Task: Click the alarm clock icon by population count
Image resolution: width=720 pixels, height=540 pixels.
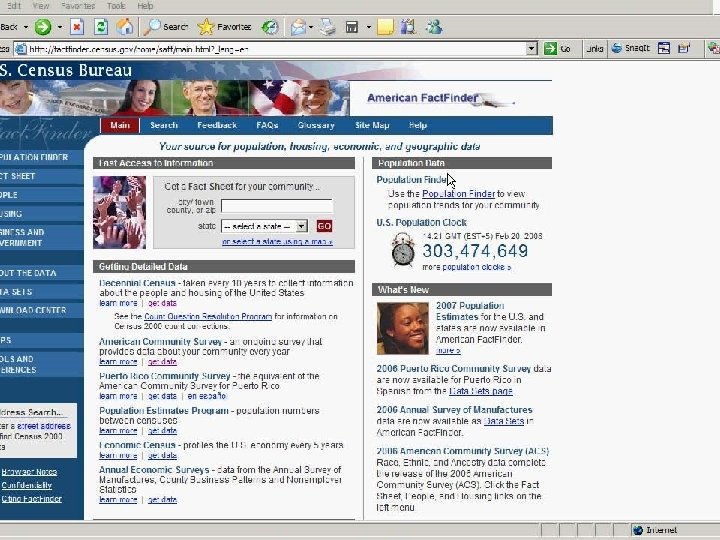Action: tap(403, 249)
